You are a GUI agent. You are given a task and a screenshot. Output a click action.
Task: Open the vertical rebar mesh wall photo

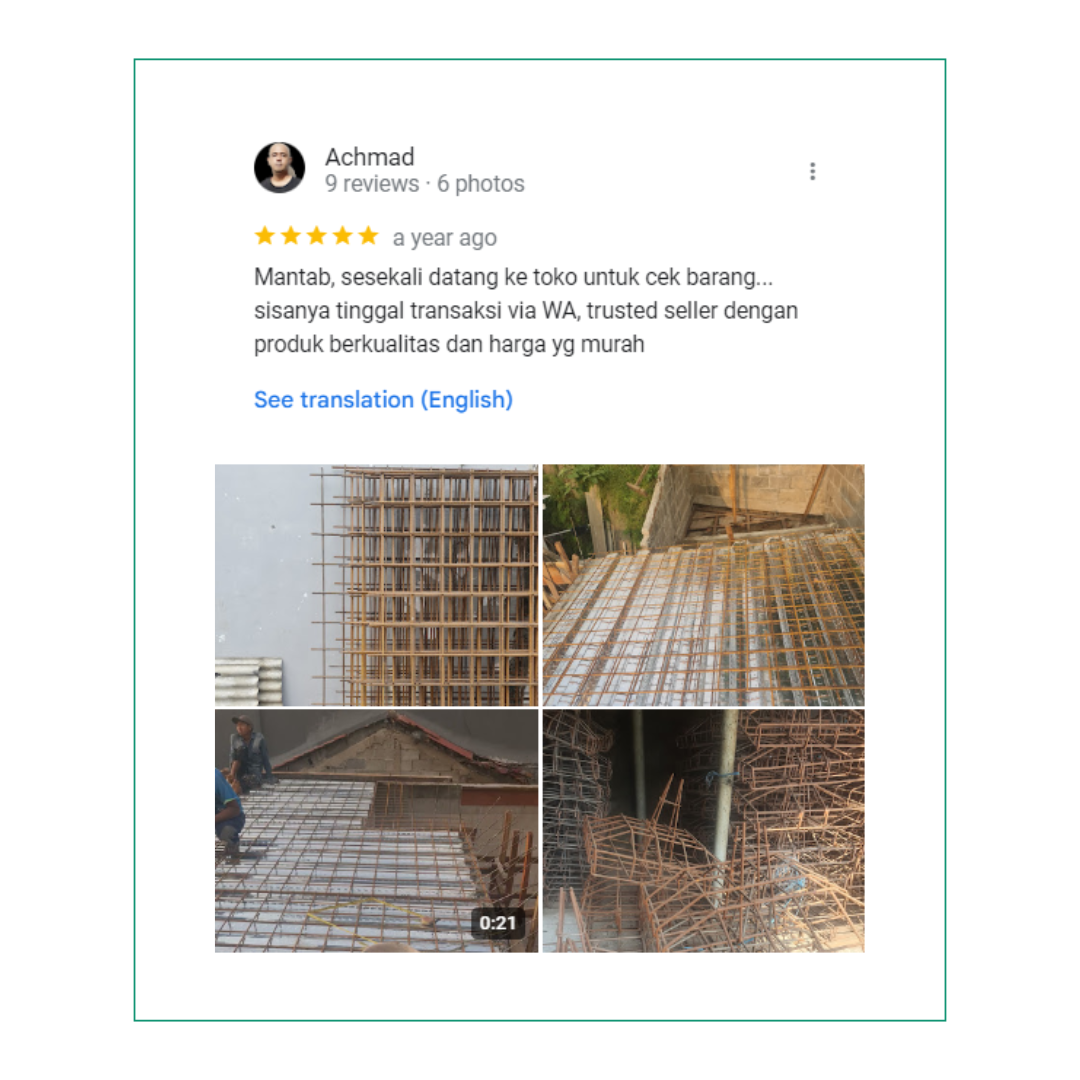(376, 585)
